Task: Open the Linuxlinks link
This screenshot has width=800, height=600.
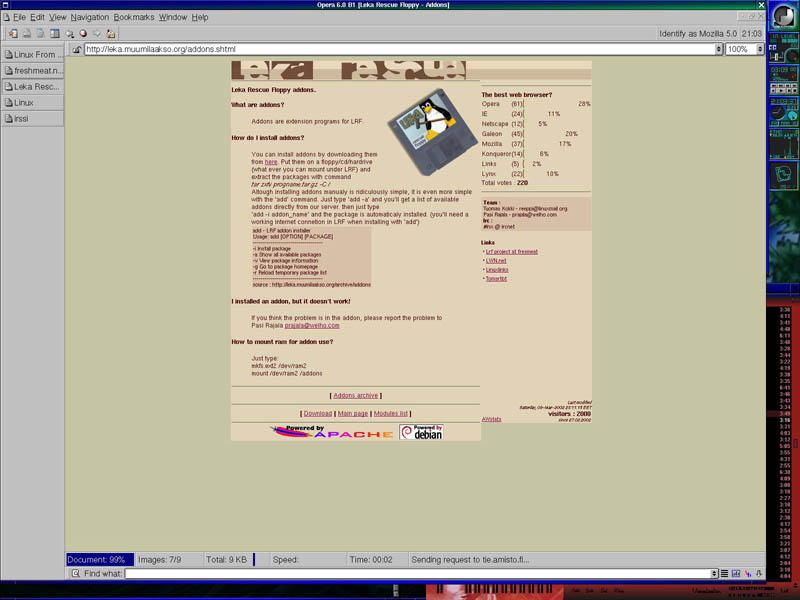Action: pyautogui.click(x=497, y=270)
